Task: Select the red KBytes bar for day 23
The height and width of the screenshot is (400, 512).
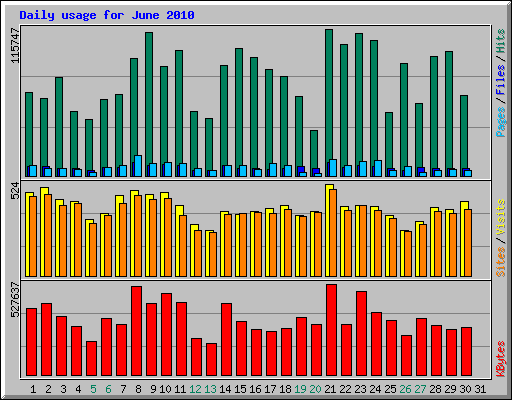Action: click(x=361, y=333)
